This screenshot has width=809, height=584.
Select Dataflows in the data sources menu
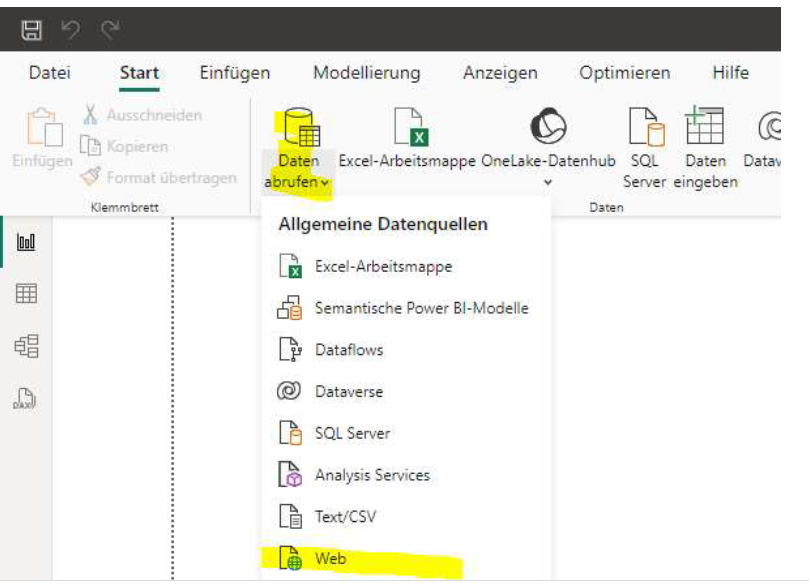point(406,350)
